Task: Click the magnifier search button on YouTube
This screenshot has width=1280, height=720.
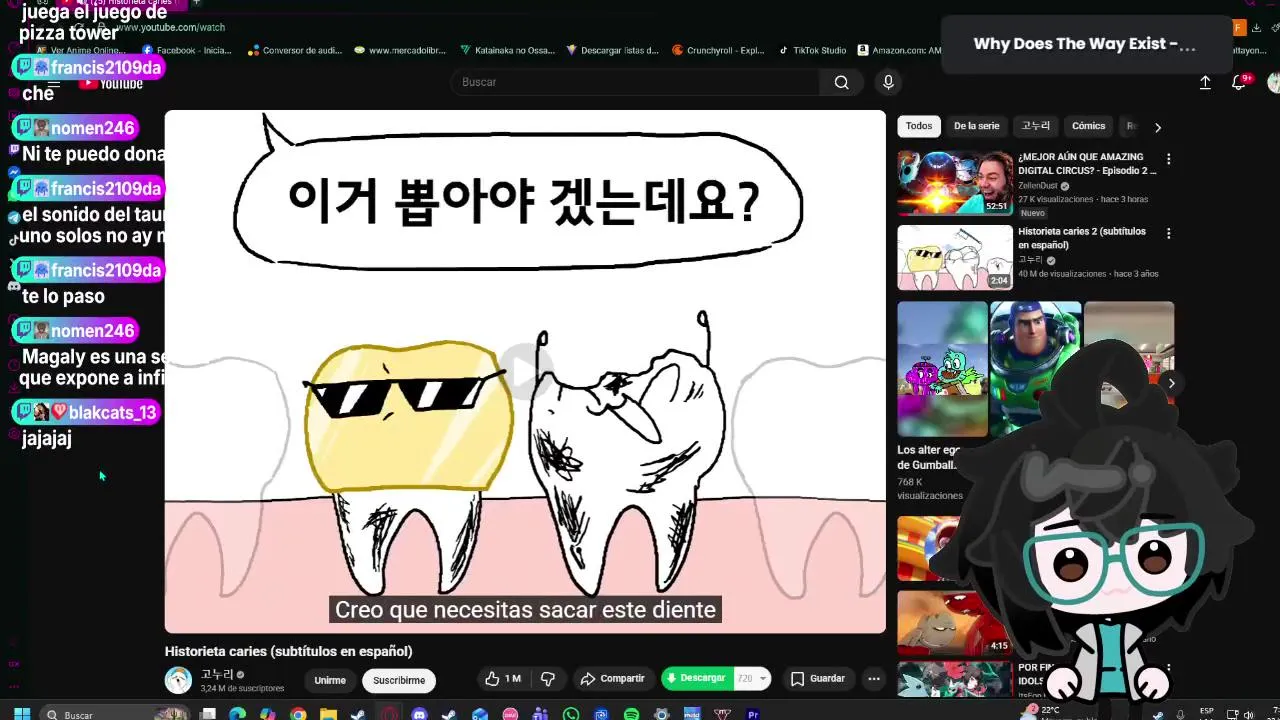Action: [x=842, y=82]
